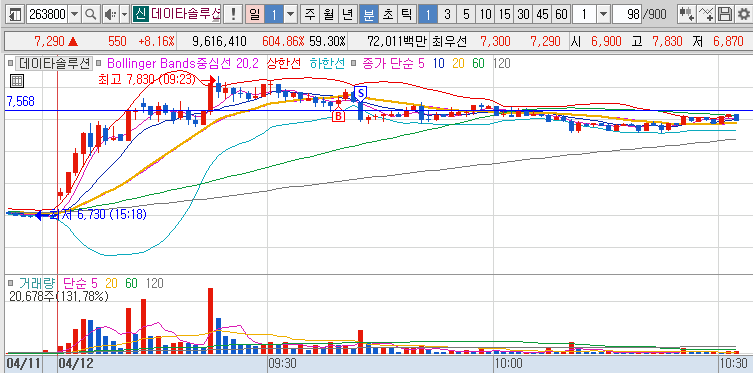The height and width of the screenshot is (373, 753).
Task: Select yearly 년 chart period
Action: (348, 14)
